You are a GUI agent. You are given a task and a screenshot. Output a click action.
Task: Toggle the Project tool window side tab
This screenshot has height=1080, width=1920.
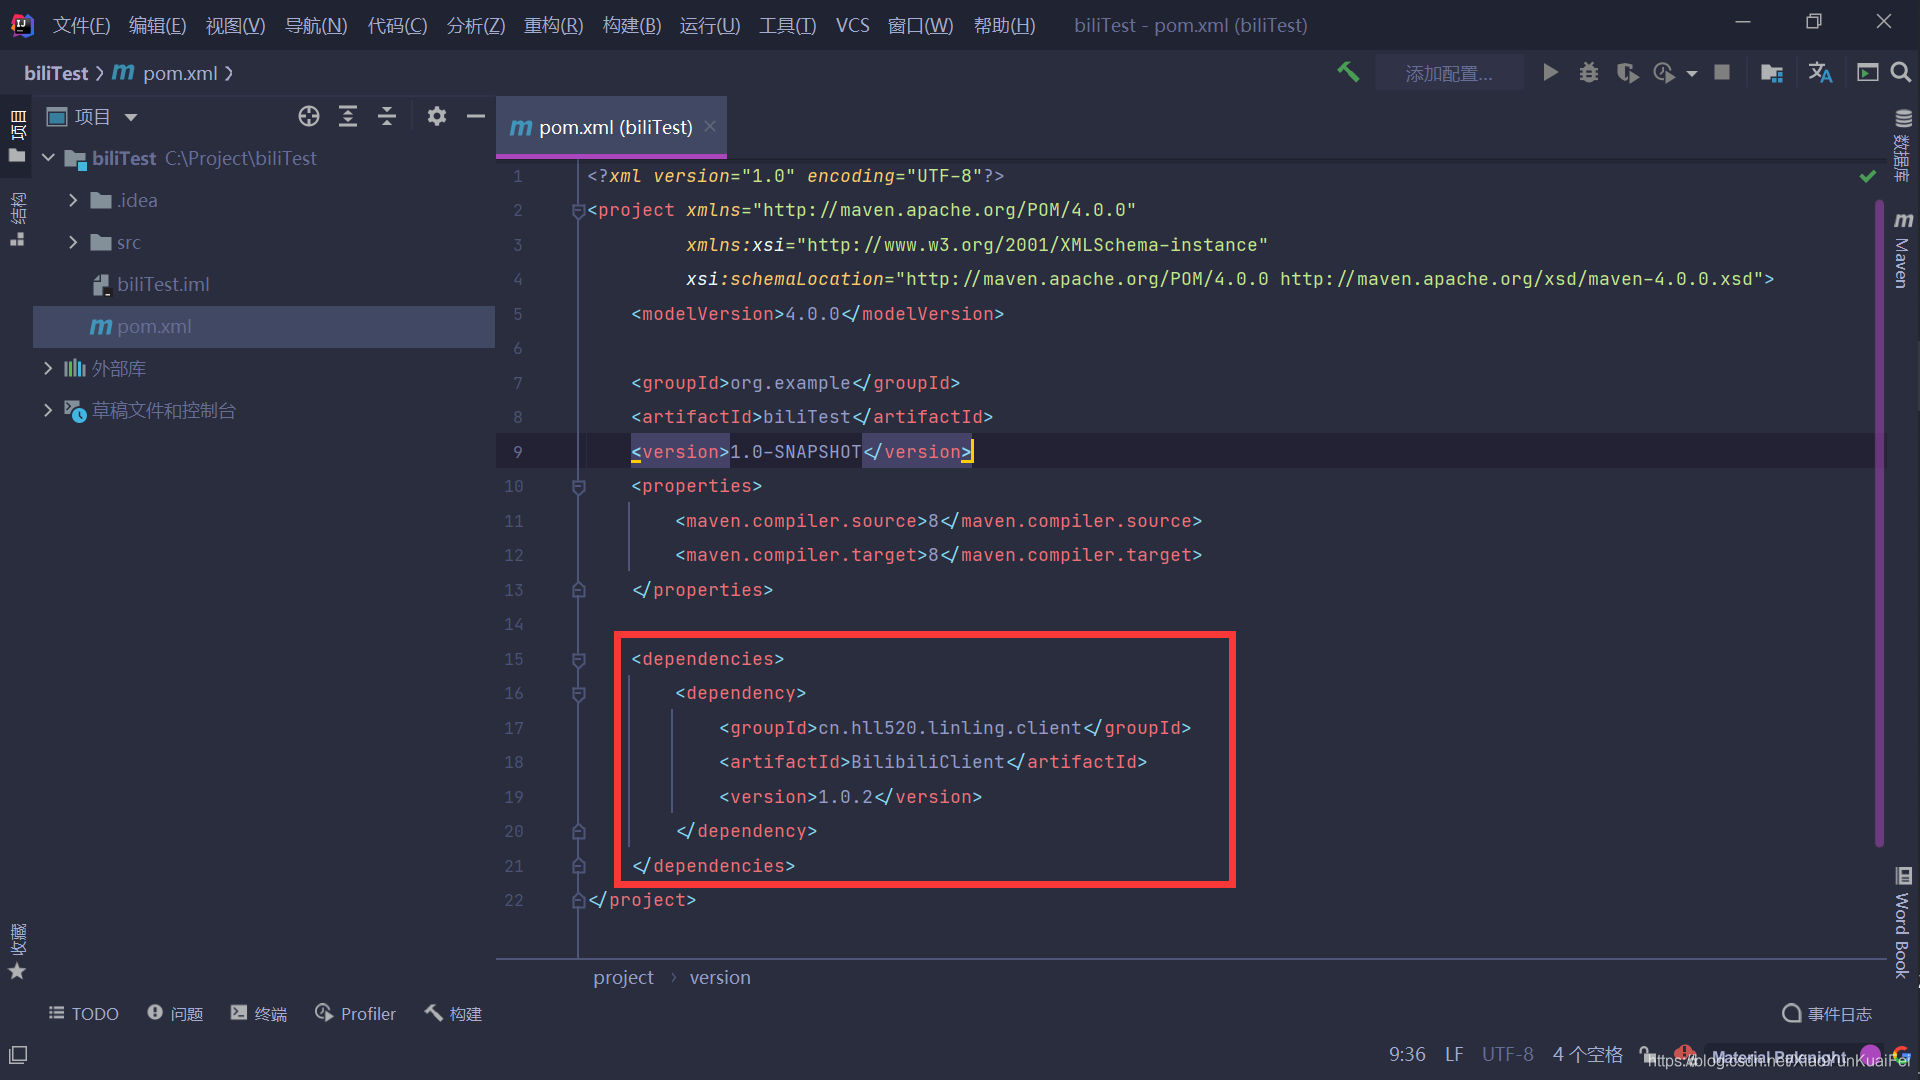(x=17, y=136)
